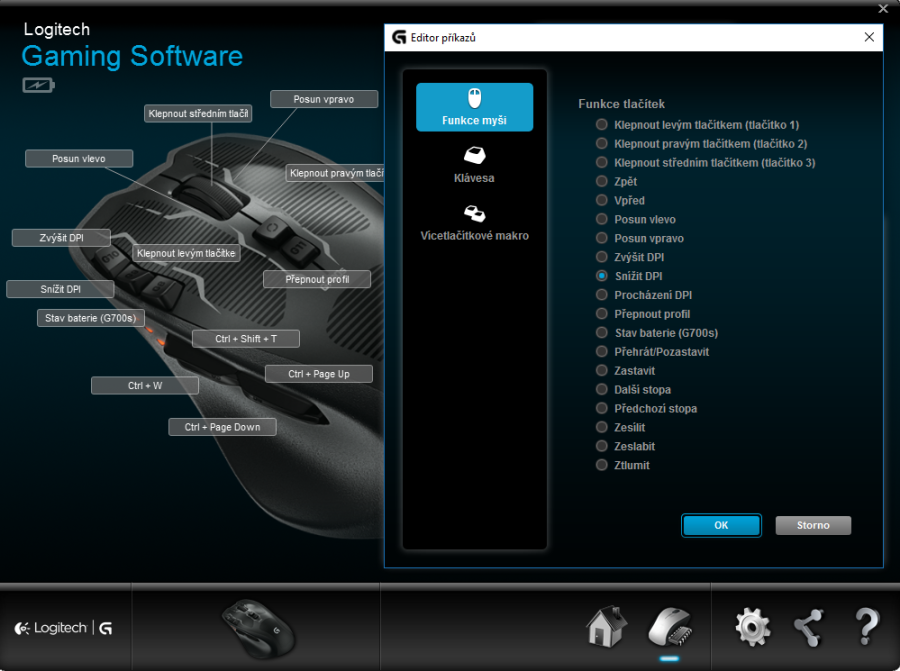
Task: Switch to the Klávesa tab
Action: (x=475, y=165)
